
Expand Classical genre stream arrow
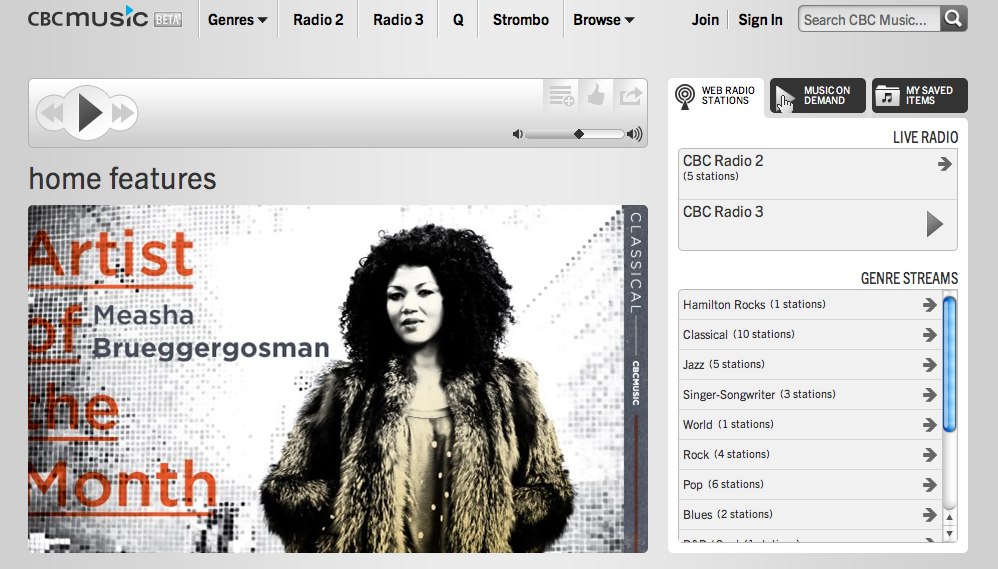pyautogui.click(x=929, y=335)
